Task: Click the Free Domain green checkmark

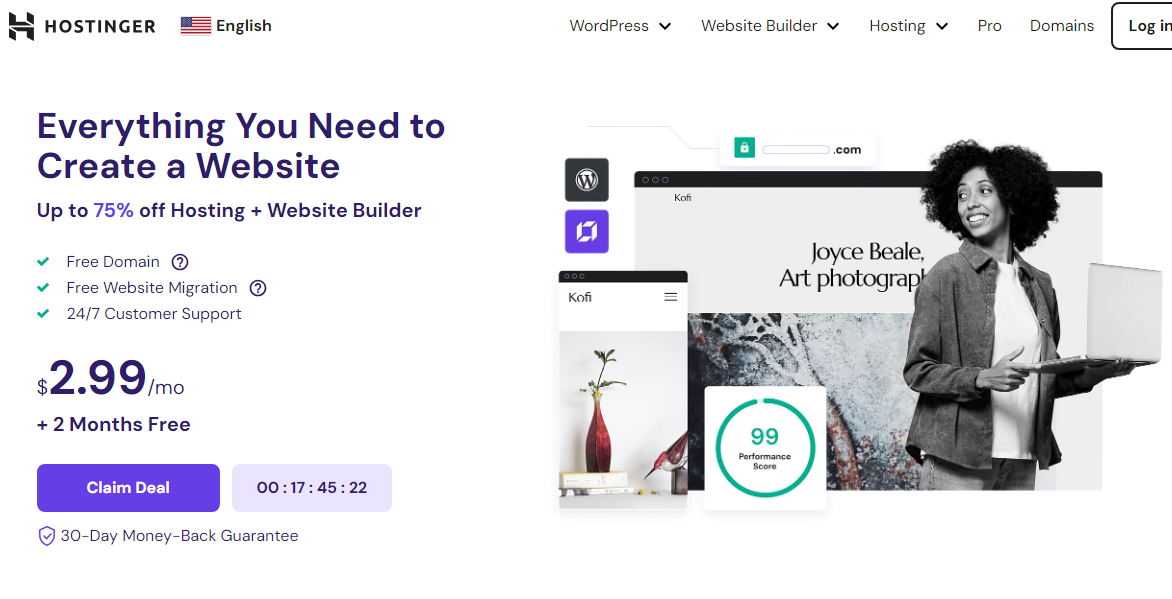Action: click(x=43, y=262)
